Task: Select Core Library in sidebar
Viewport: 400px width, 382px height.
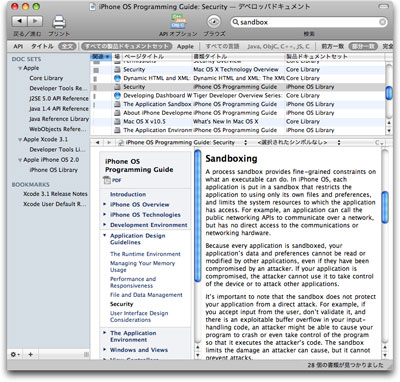Action: 46,78
